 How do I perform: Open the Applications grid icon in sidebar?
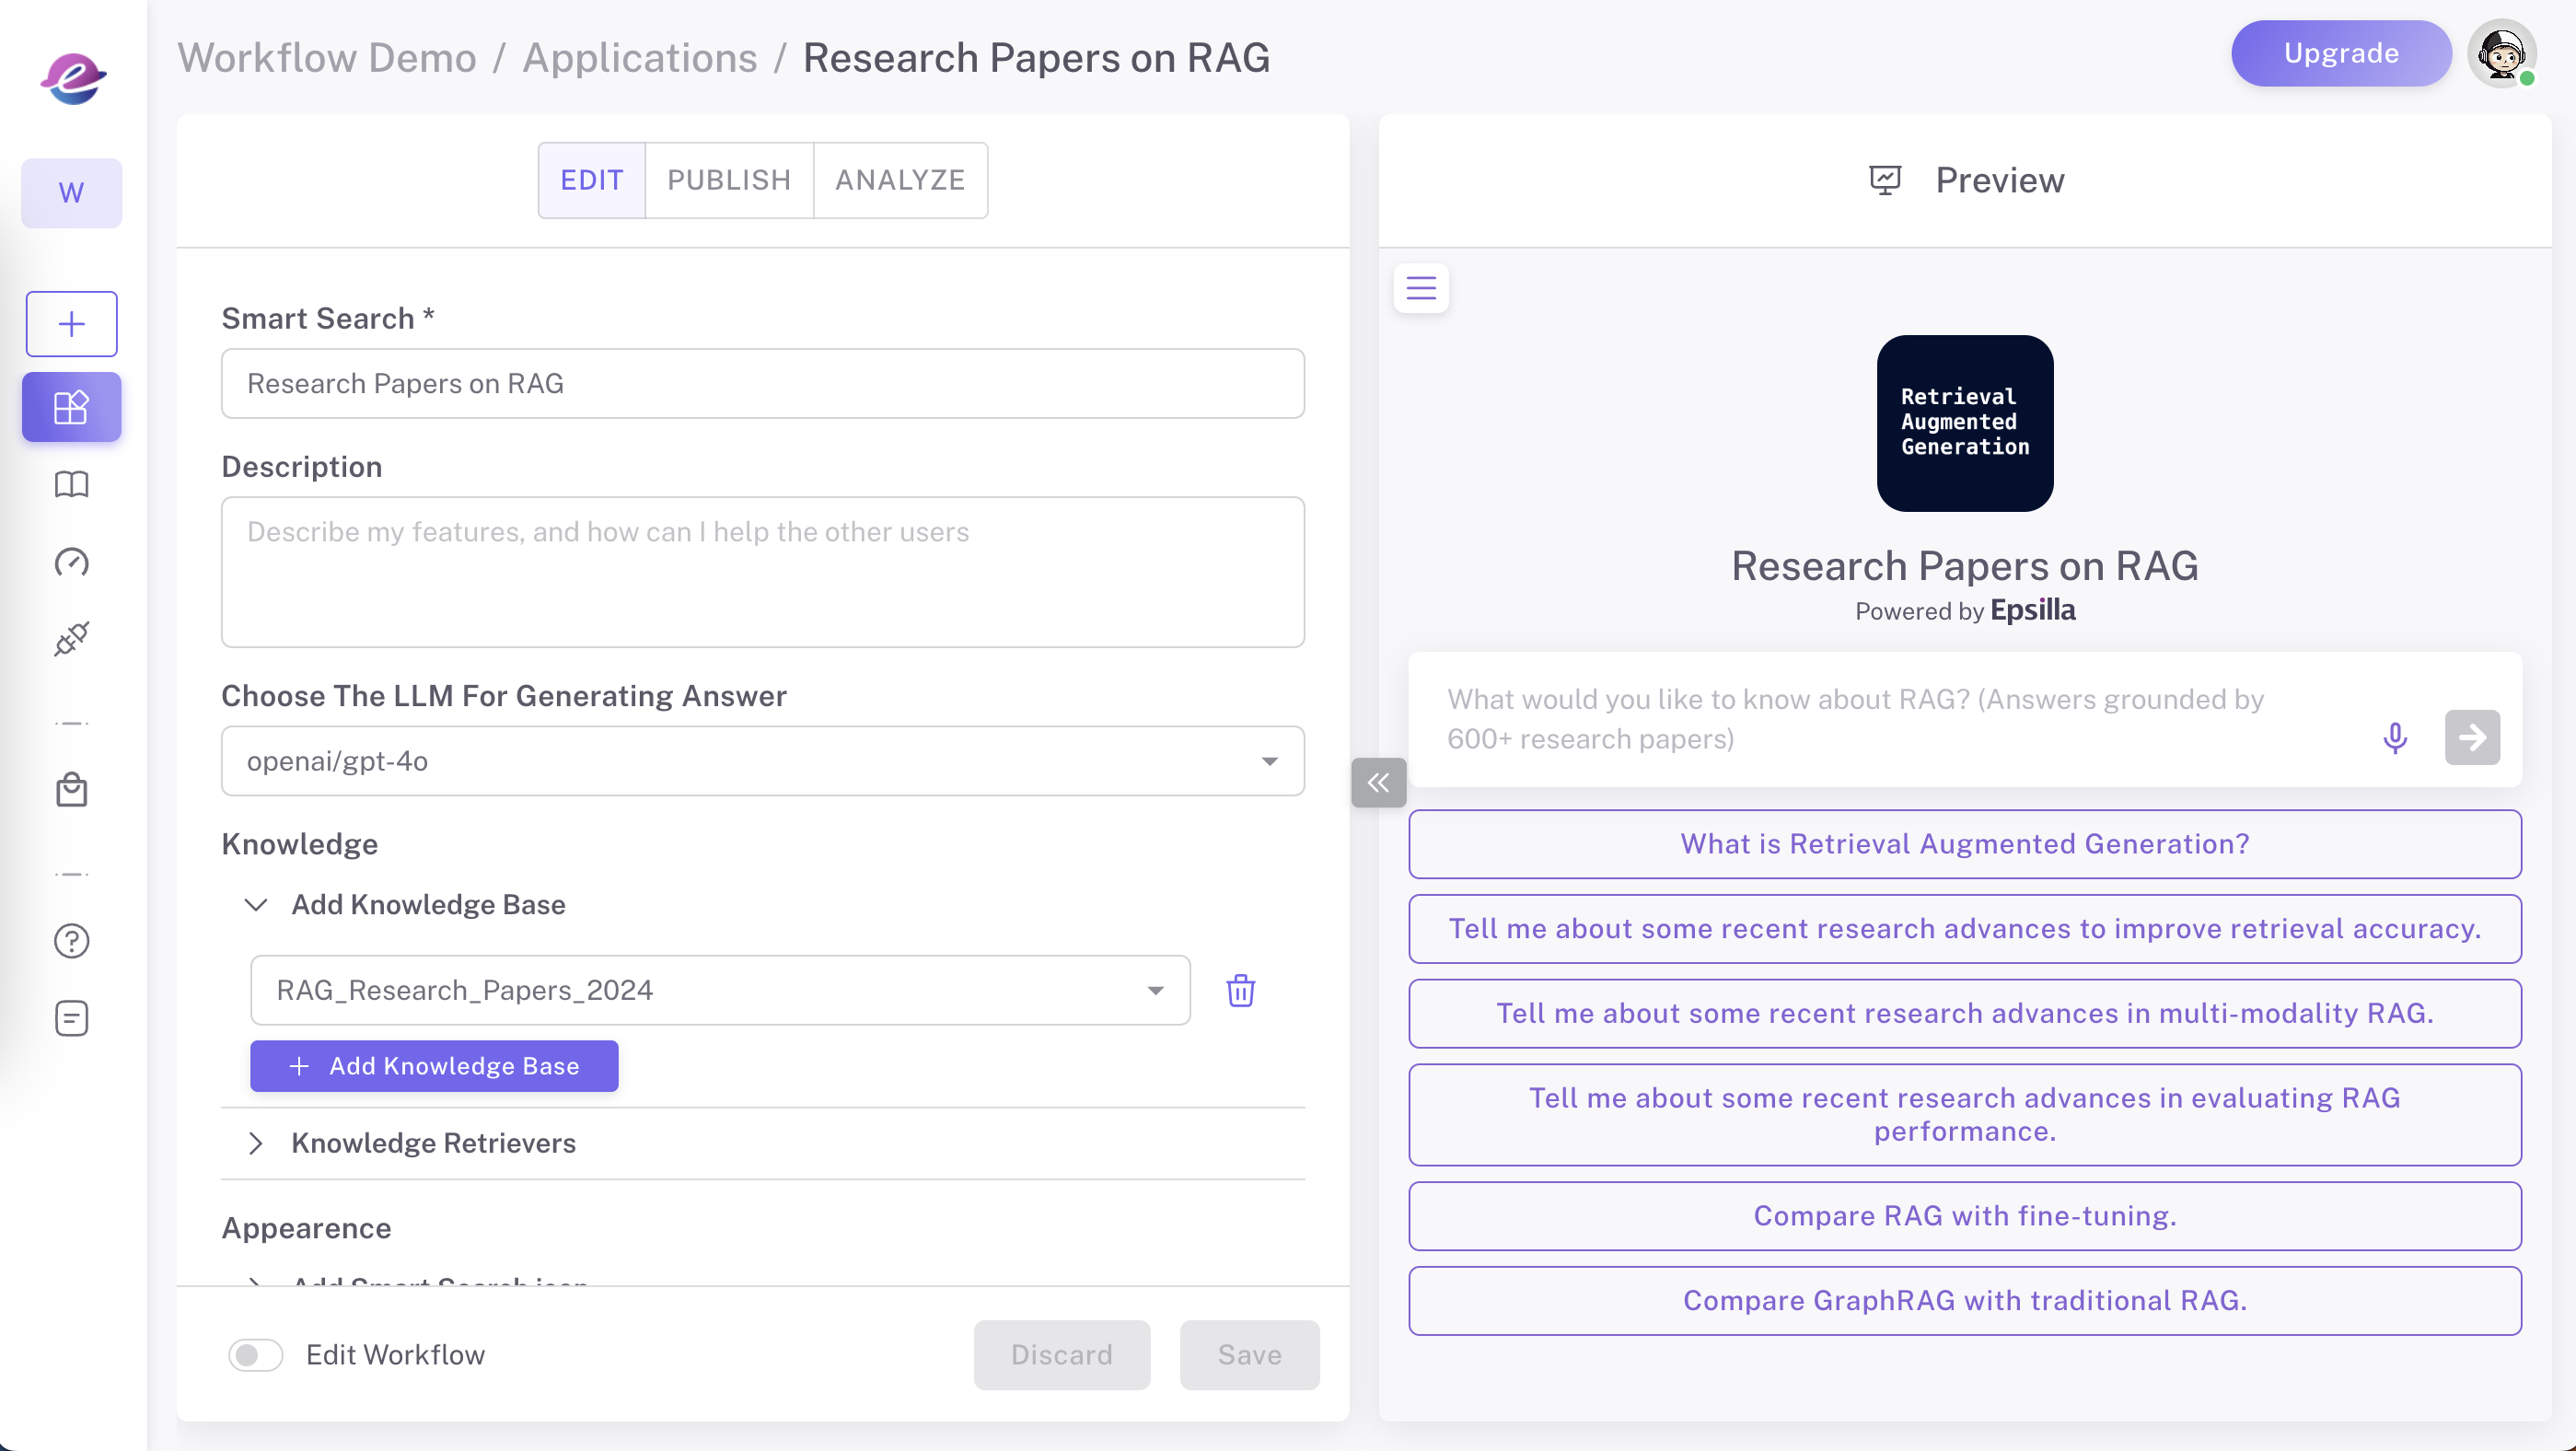[x=71, y=407]
